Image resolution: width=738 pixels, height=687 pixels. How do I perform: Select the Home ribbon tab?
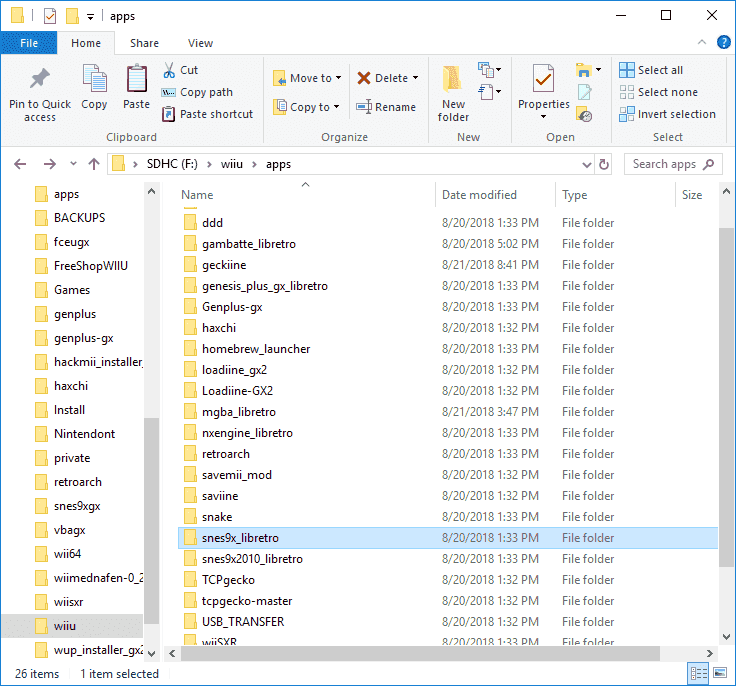coord(86,43)
